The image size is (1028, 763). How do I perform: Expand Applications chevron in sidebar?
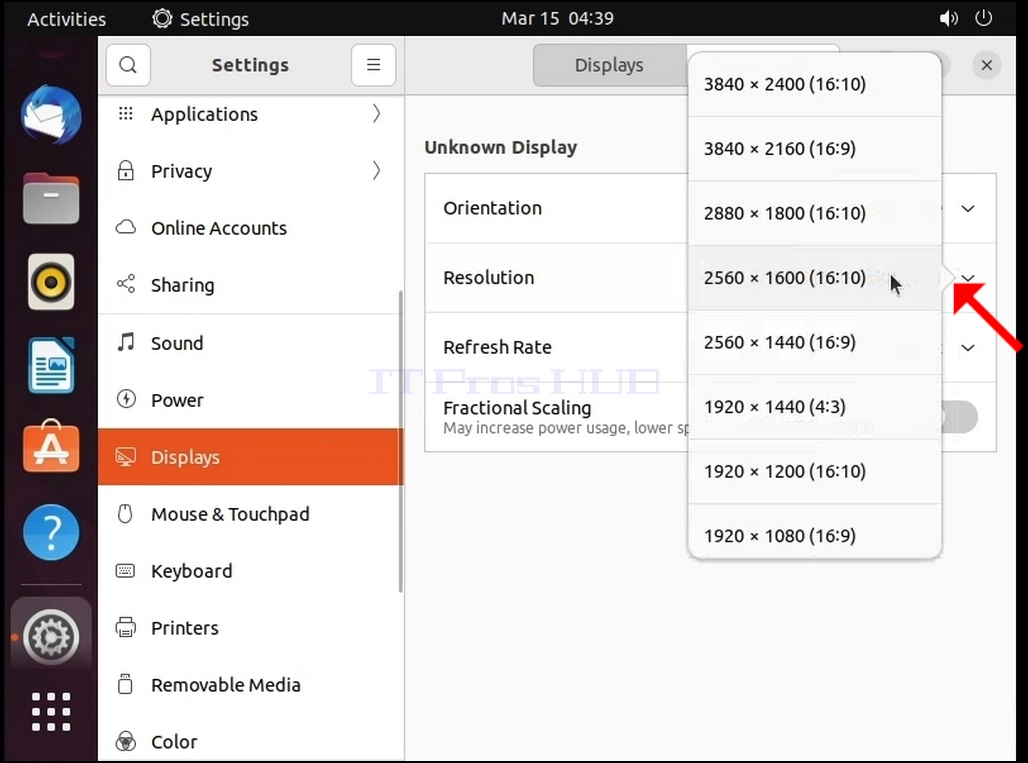click(x=376, y=114)
